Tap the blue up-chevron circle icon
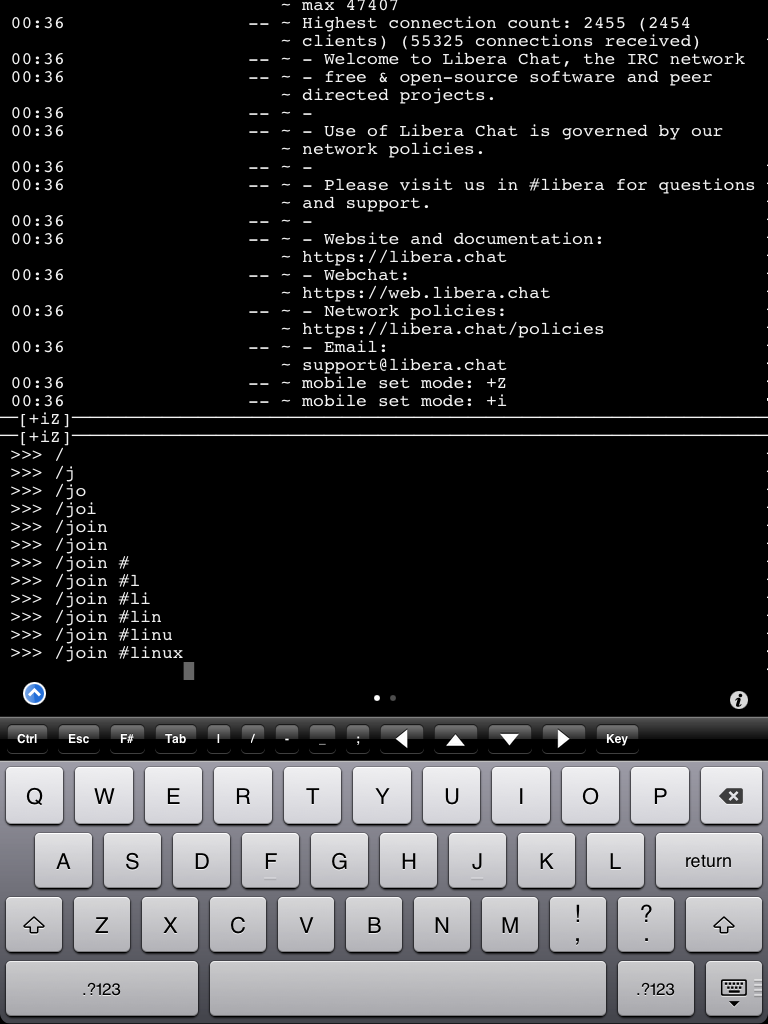 tap(34, 694)
